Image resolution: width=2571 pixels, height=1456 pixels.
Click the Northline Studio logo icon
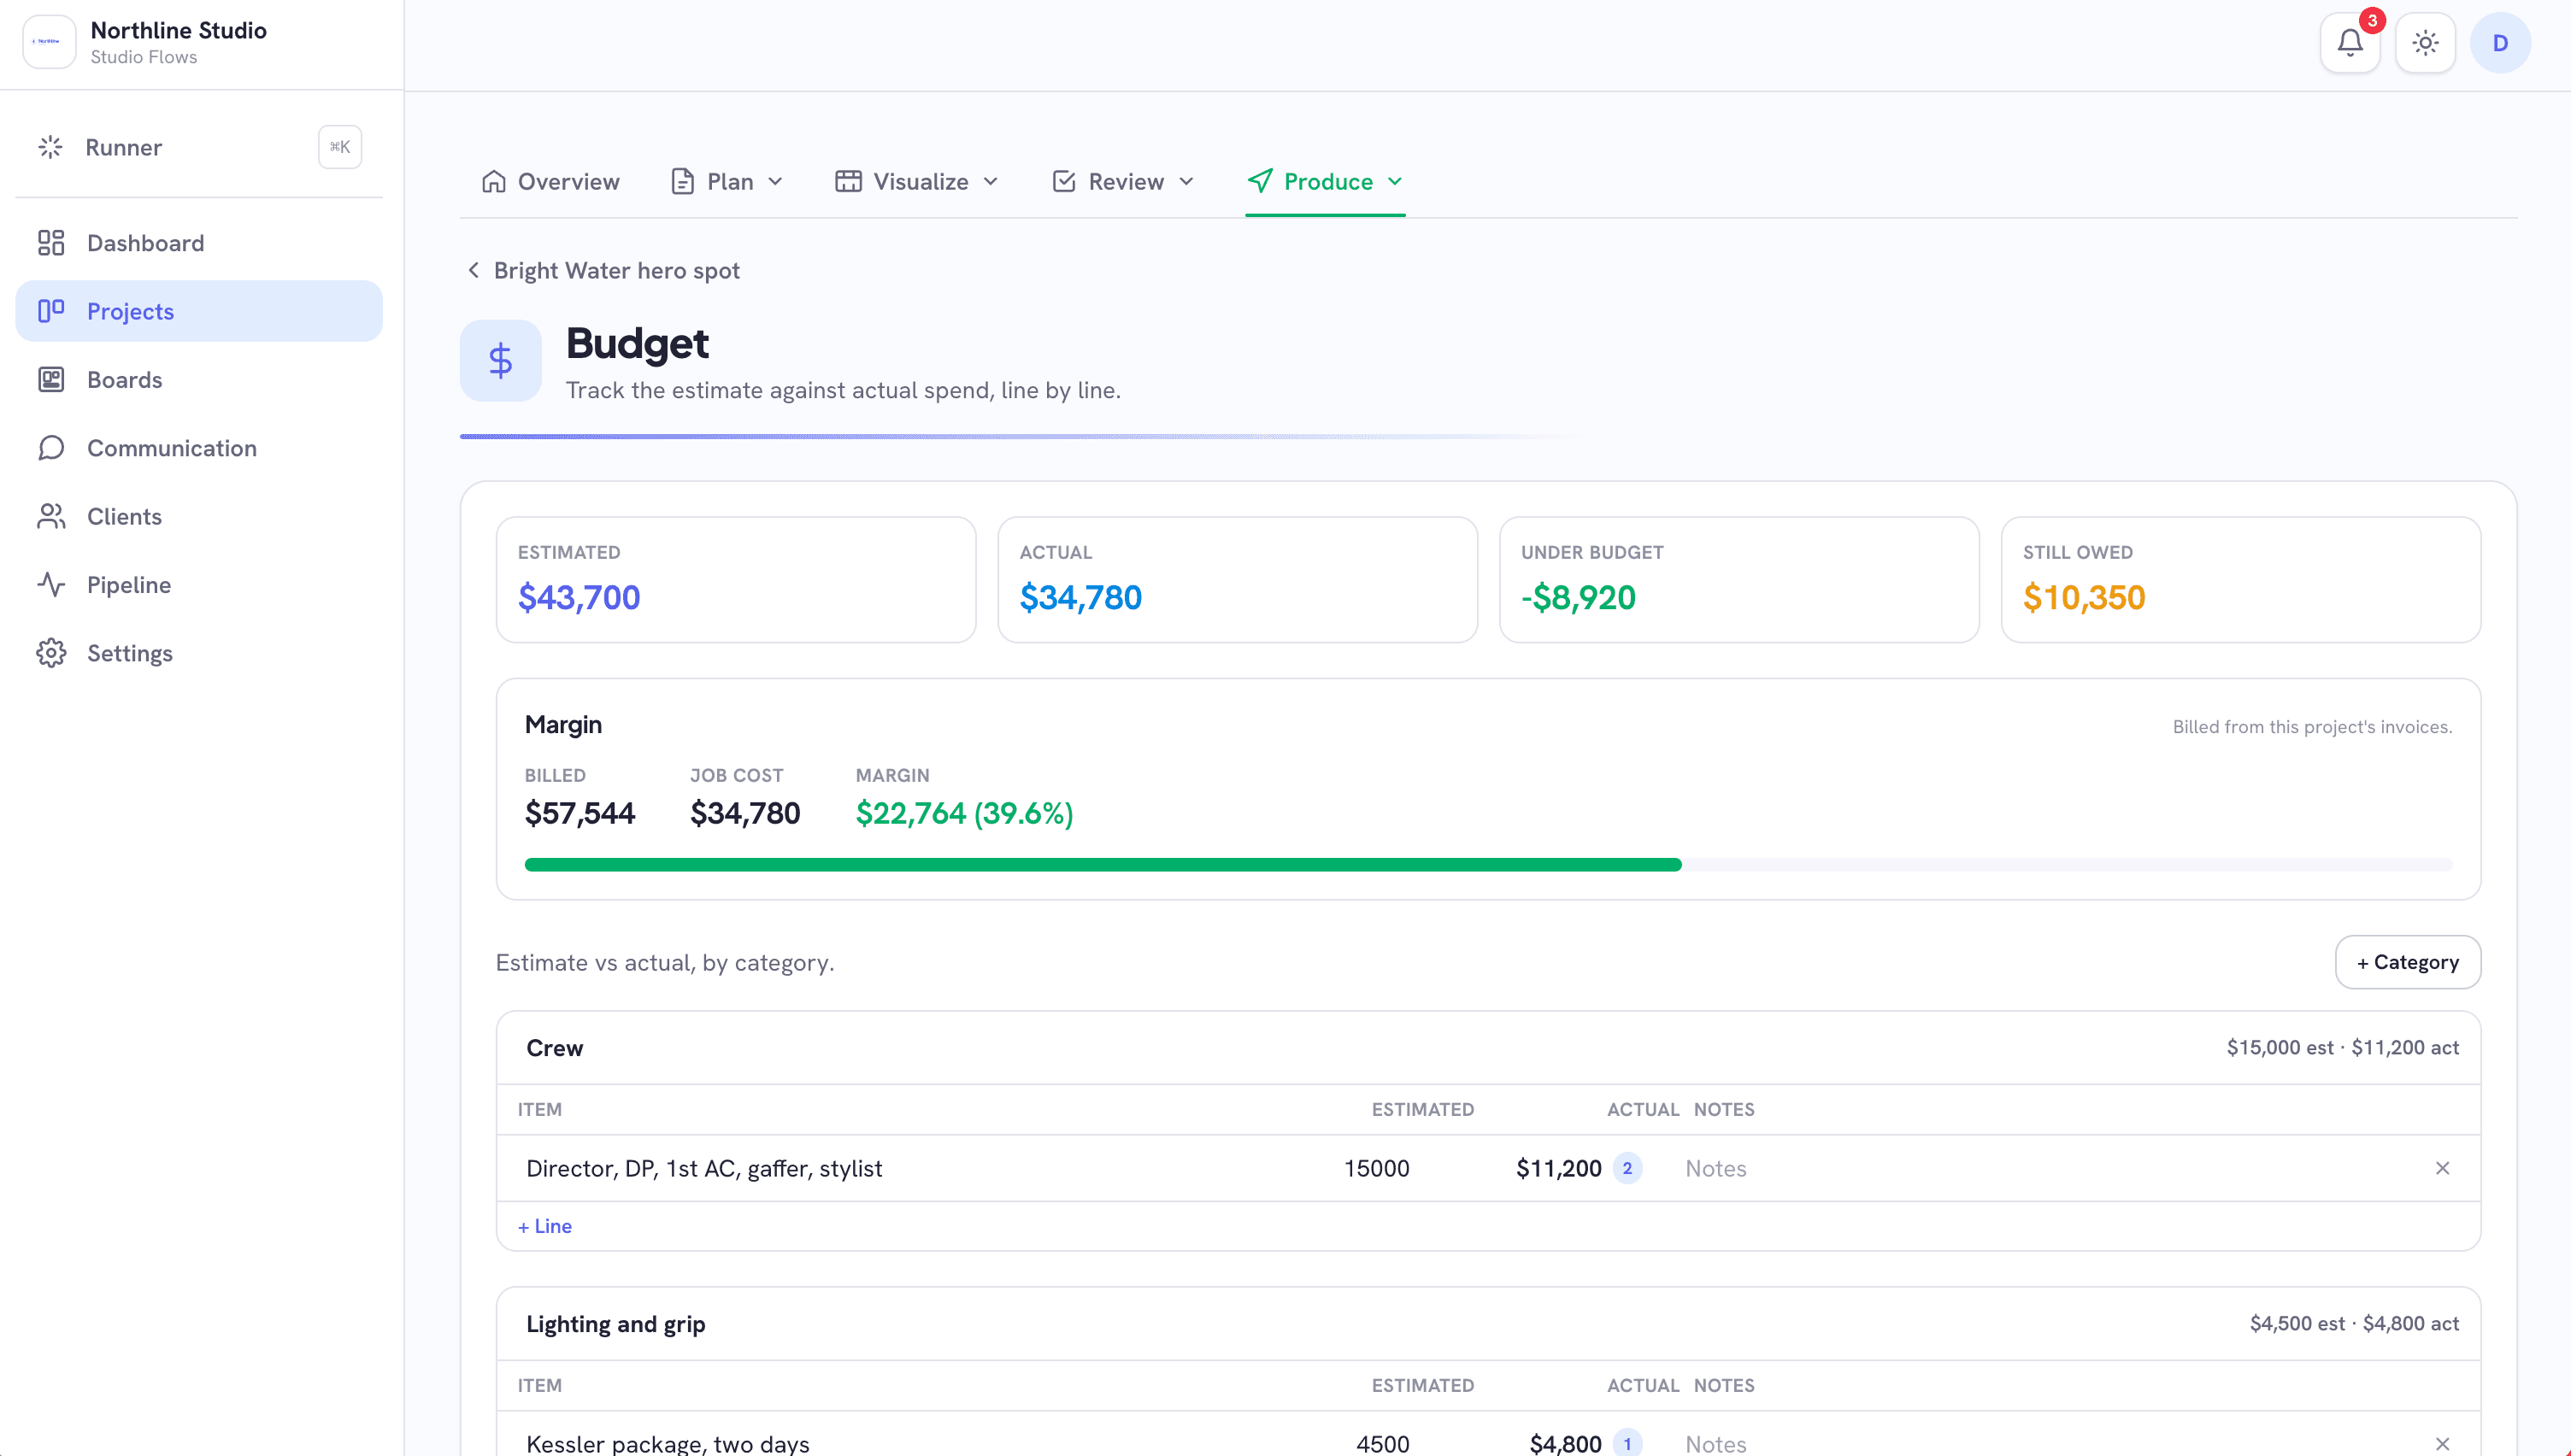[49, 42]
